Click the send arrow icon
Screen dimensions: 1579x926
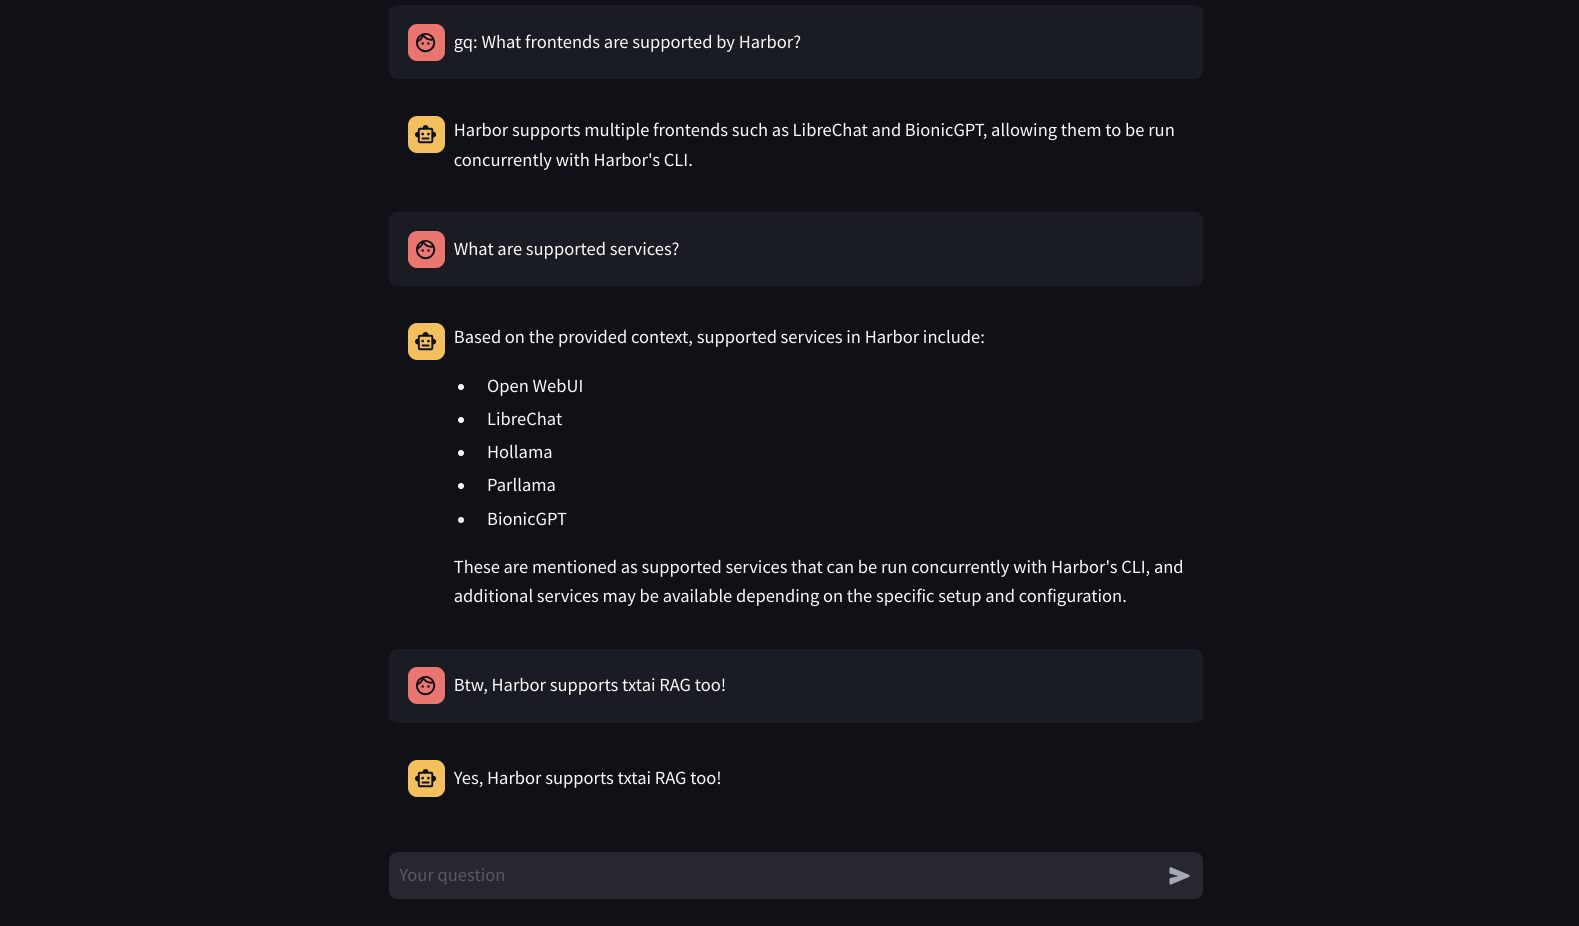(x=1179, y=876)
